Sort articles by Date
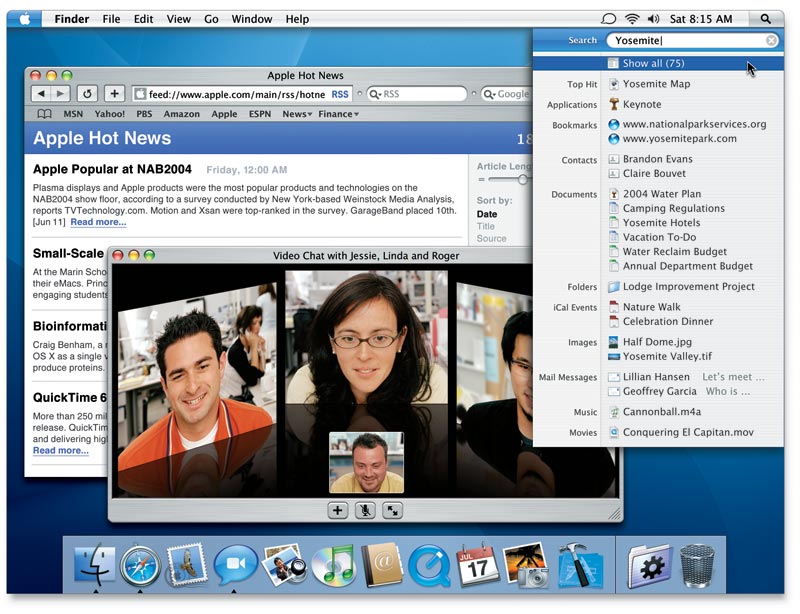Image resolution: width=800 pixels, height=614 pixels. [x=487, y=214]
